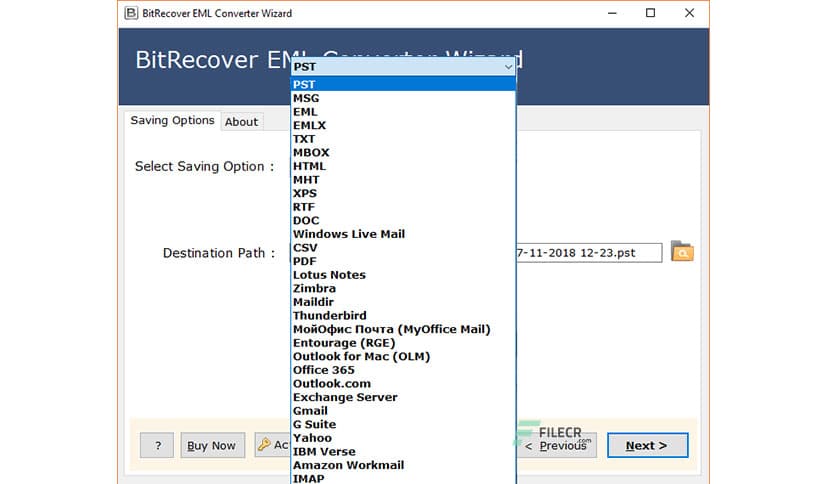Pick Yahoo in the dropdown list
836x484 pixels.
404,438
